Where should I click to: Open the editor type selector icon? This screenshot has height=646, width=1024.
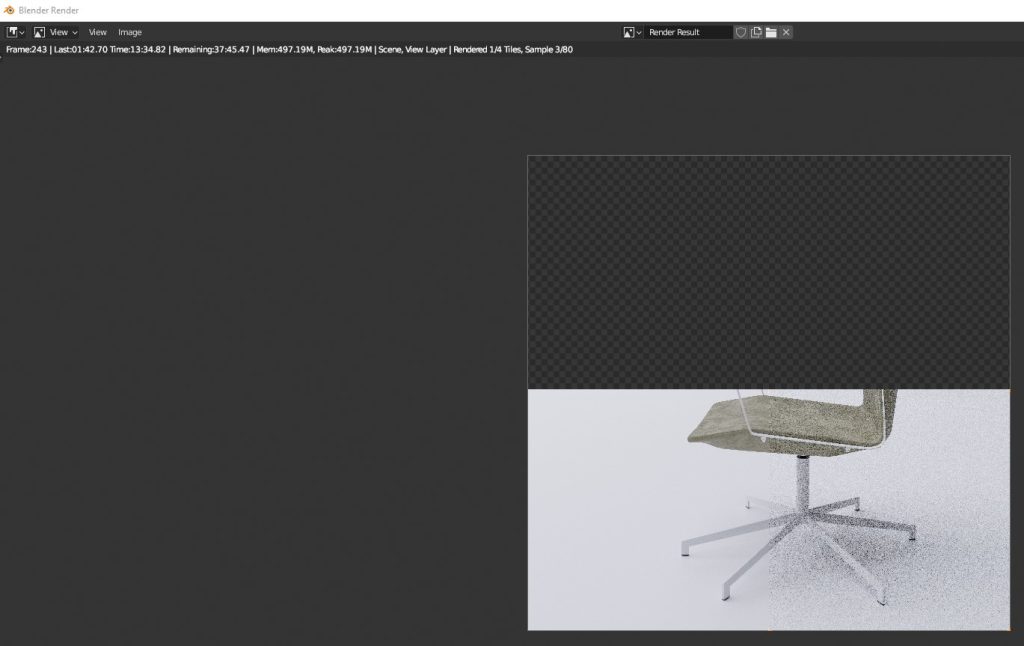tap(15, 32)
